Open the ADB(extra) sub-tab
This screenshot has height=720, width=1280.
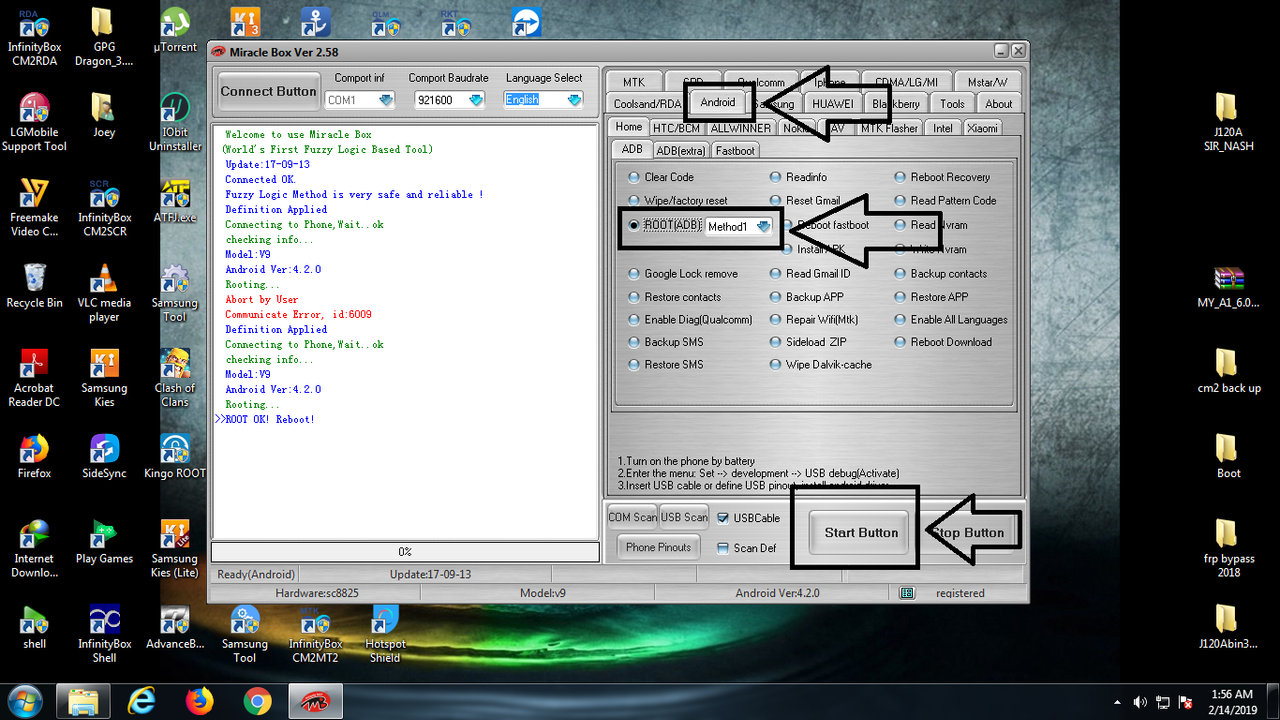tap(680, 150)
